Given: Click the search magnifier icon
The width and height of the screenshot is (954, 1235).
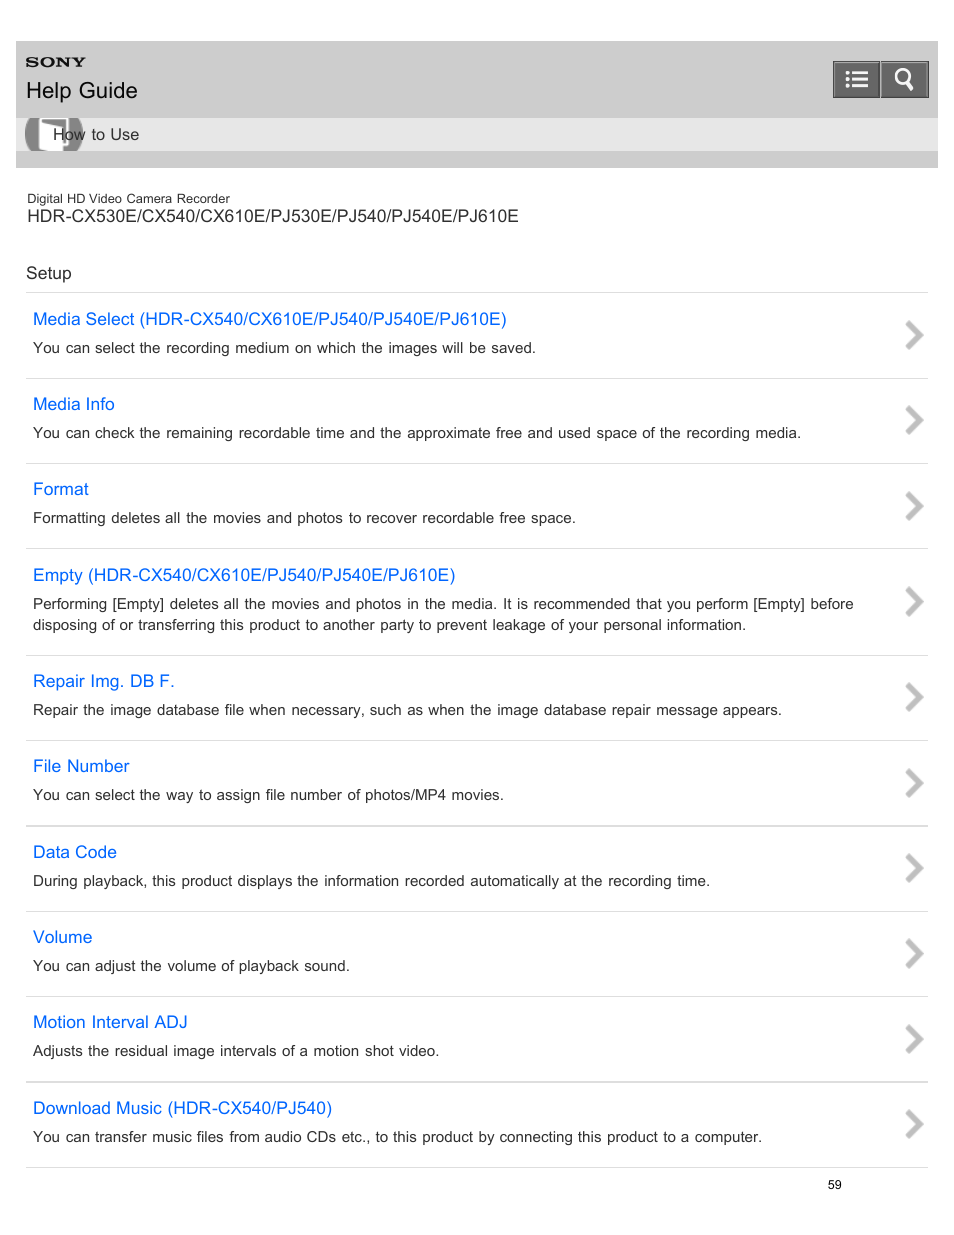Looking at the screenshot, I should [x=904, y=79].
